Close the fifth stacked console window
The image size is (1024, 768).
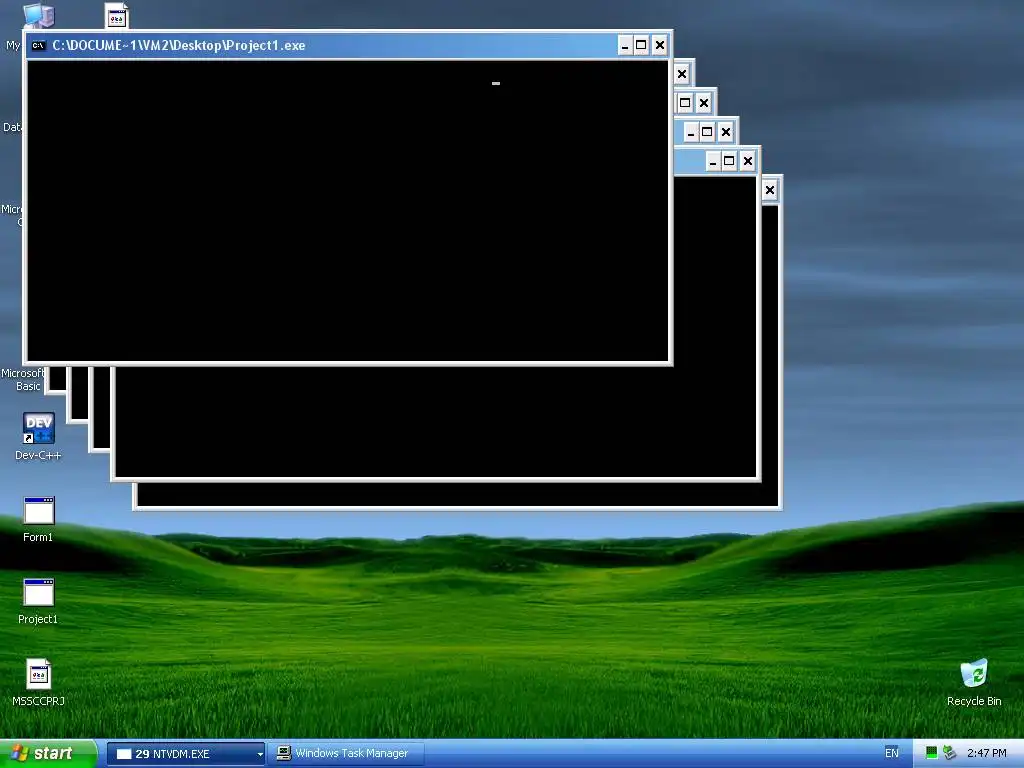tap(748, 161)
